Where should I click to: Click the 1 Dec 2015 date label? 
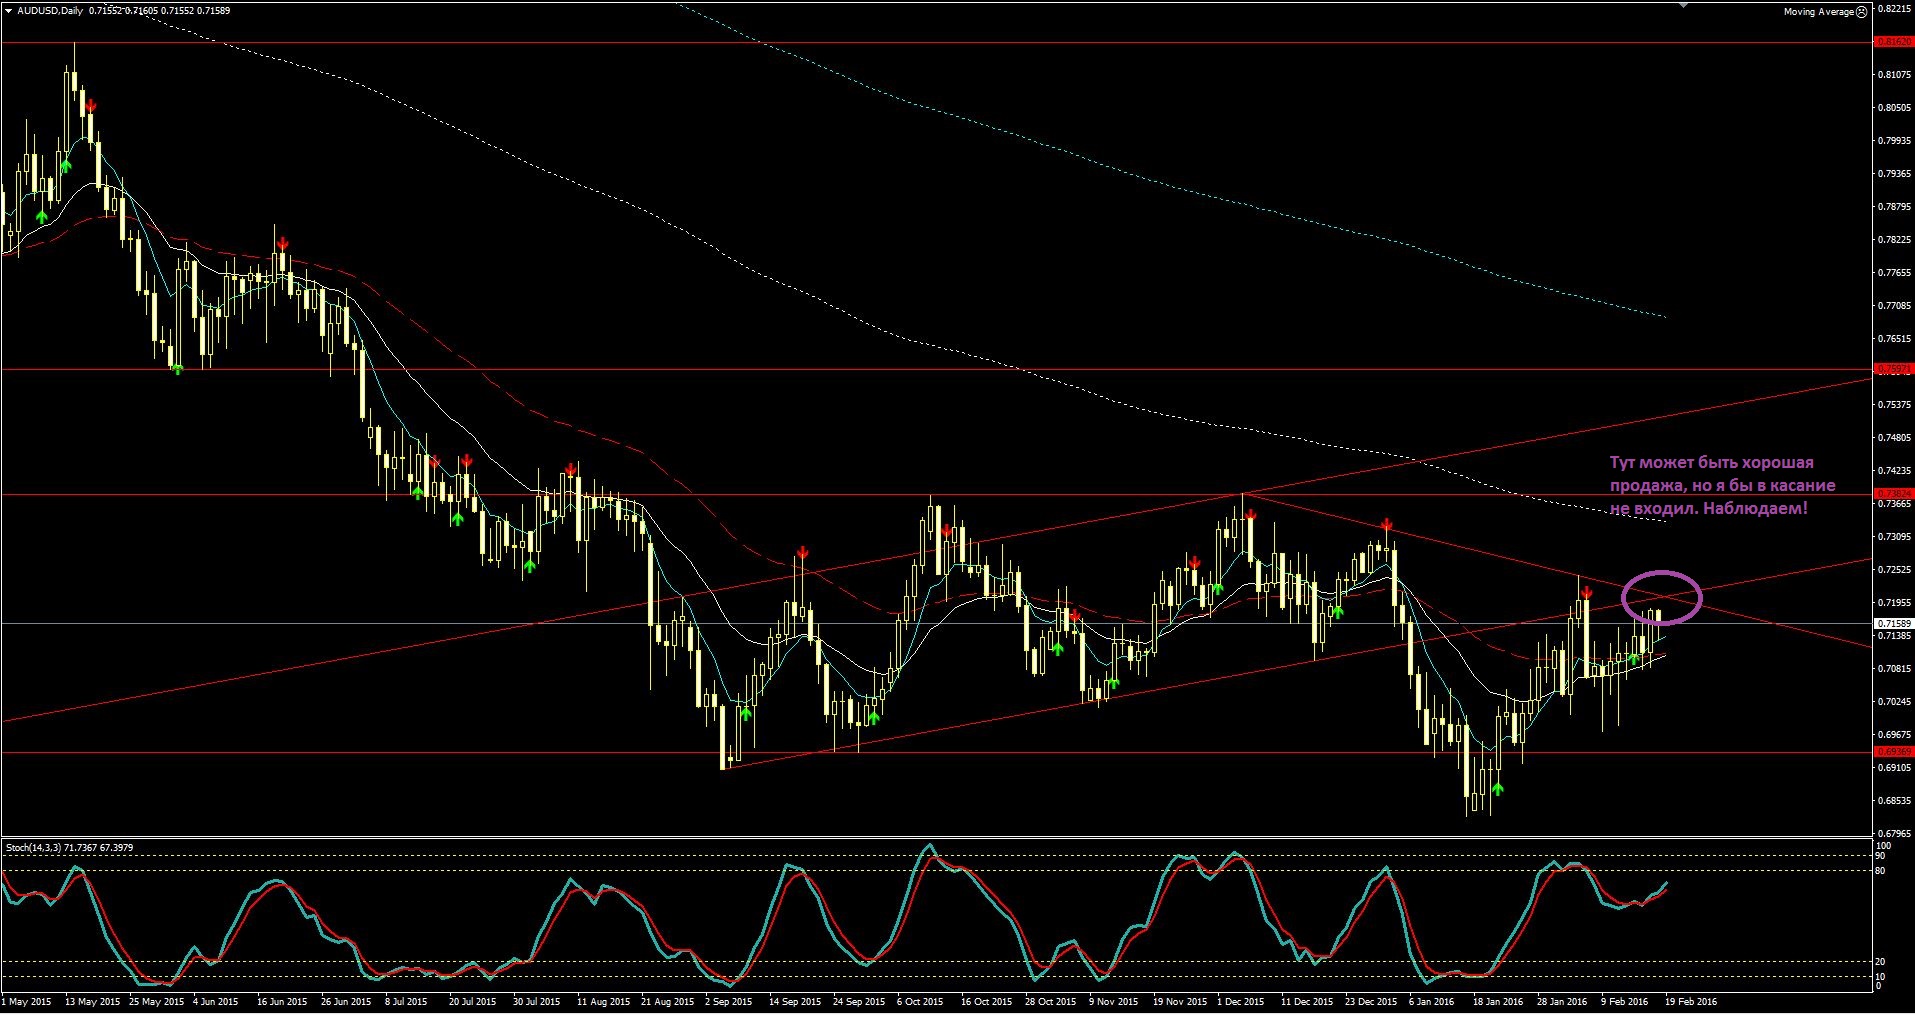[x=1240, y=1001]
